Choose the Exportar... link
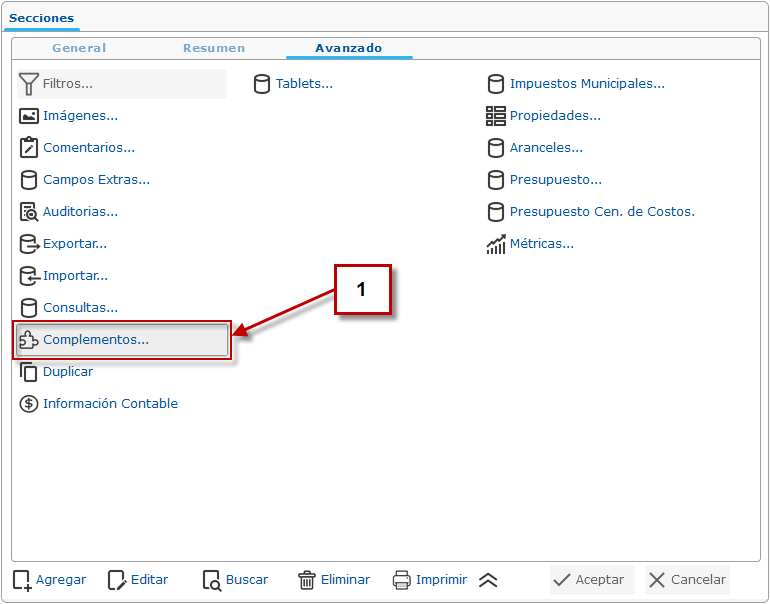Screen dimensions: 770x604 tap(75, 244)
